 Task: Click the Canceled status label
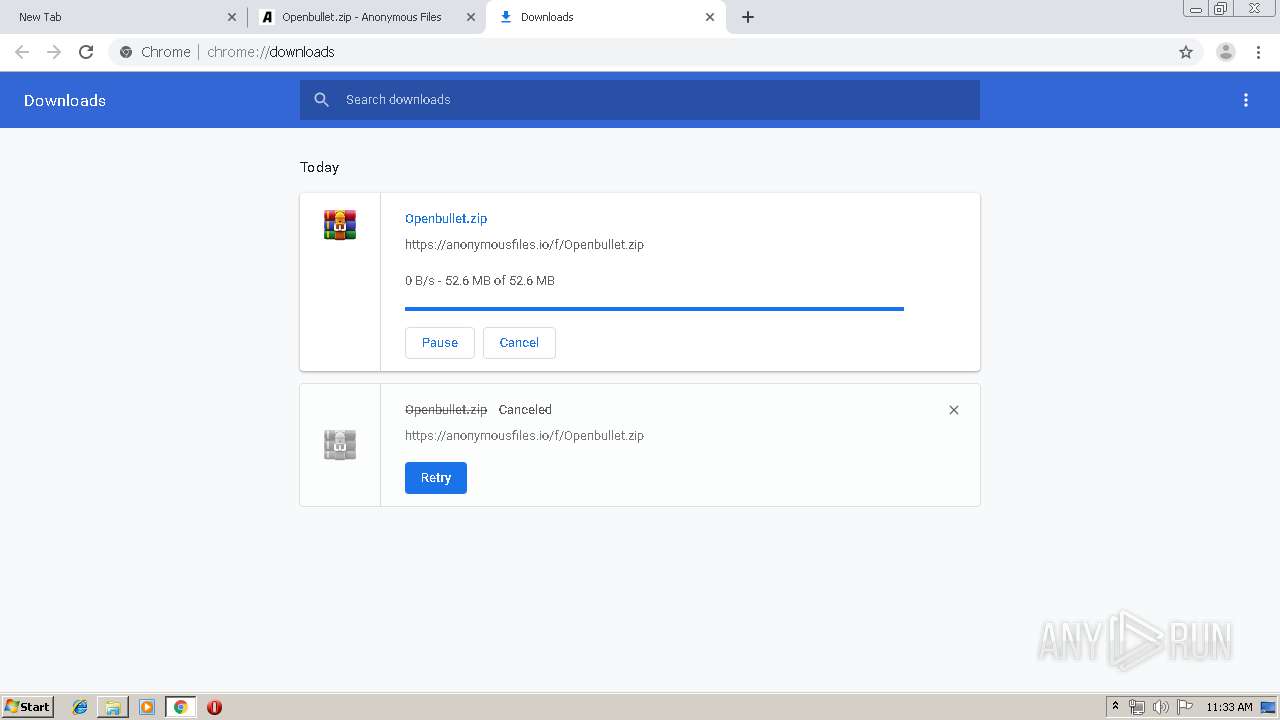(525, 409)
